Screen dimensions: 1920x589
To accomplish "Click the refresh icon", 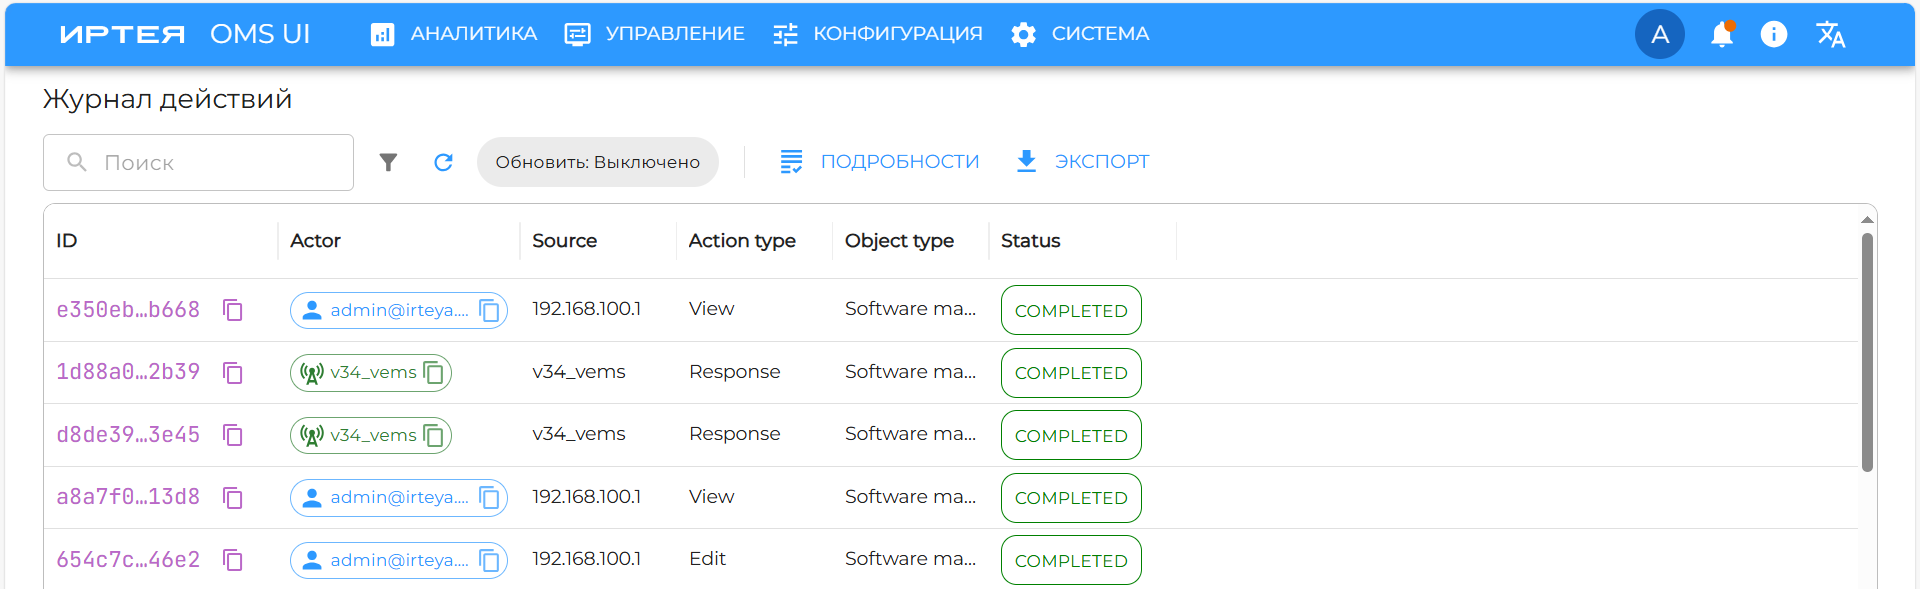I will coord(443,162).
